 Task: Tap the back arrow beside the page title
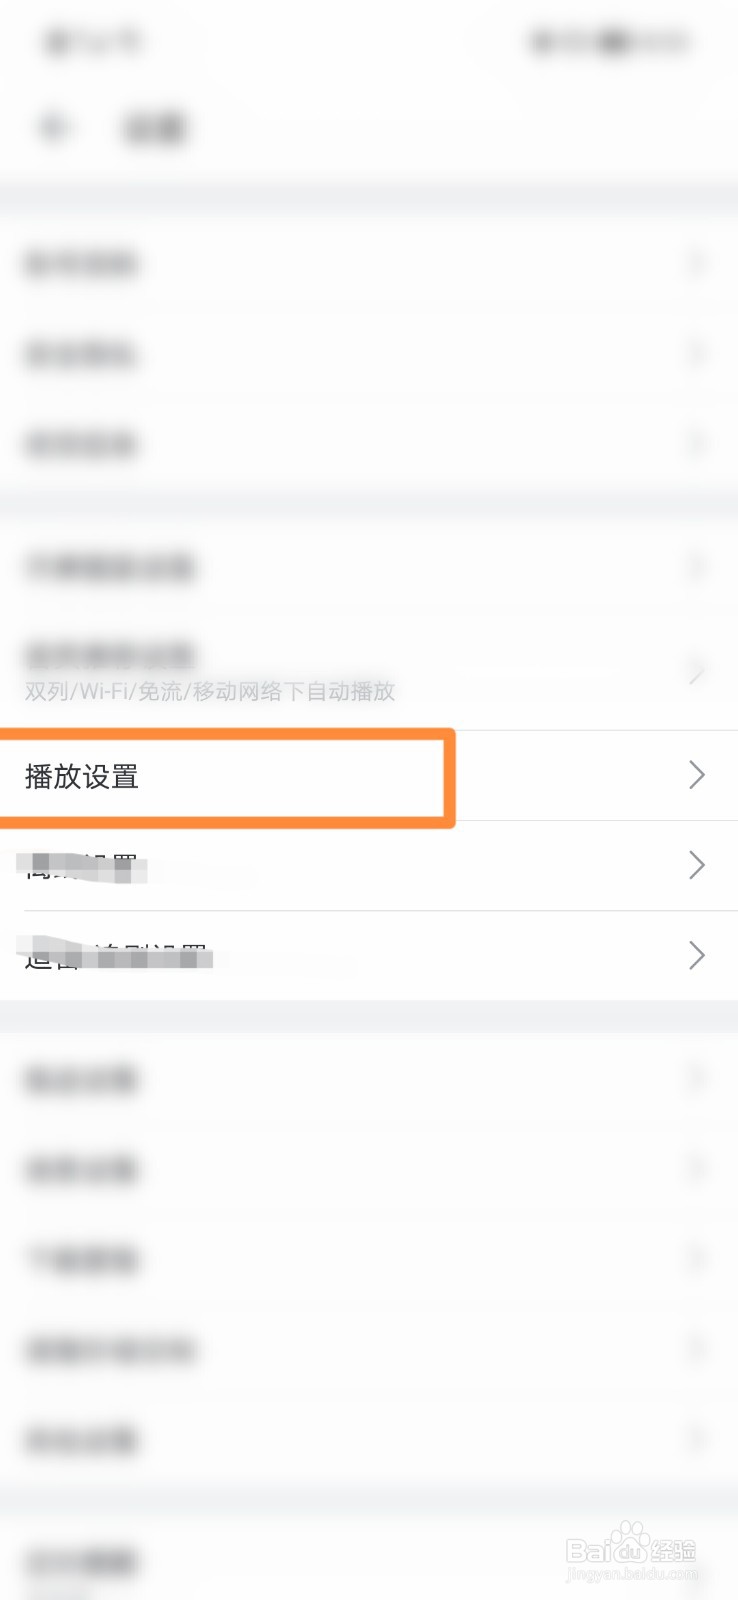coord(54,127)
